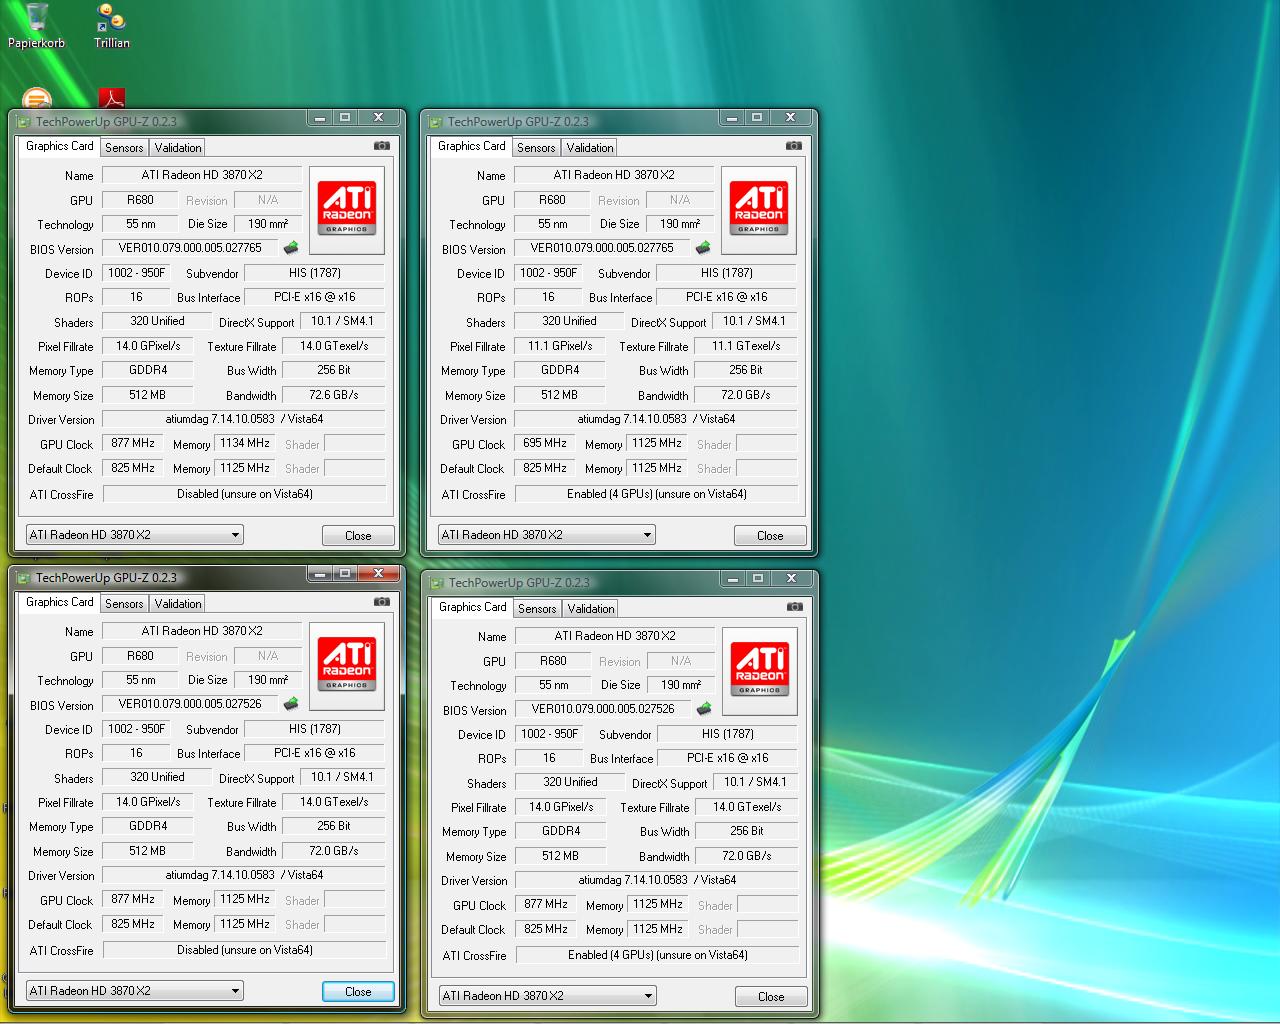
Task: Click title bar app icon of upper-right GPU-Z window
Action: [x=435, y=122]
